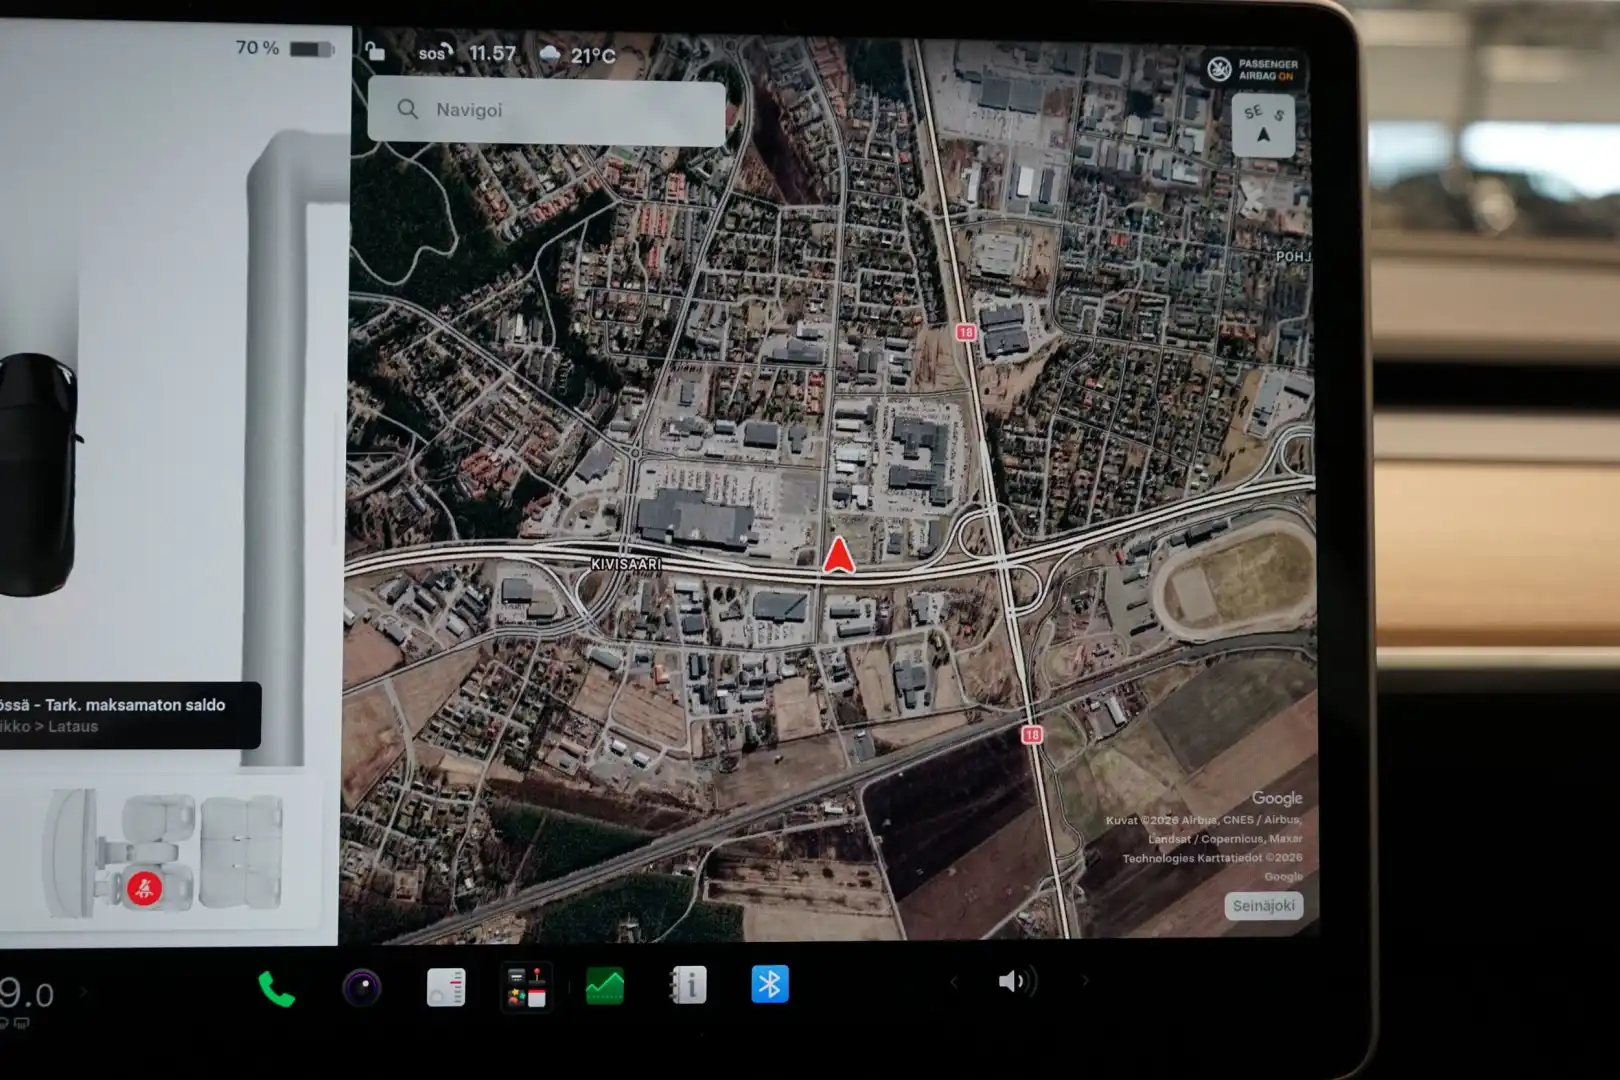Tap the upper route 18 road shield
The width and height of the screenshot is (1620, 1080).
[965, 332]
